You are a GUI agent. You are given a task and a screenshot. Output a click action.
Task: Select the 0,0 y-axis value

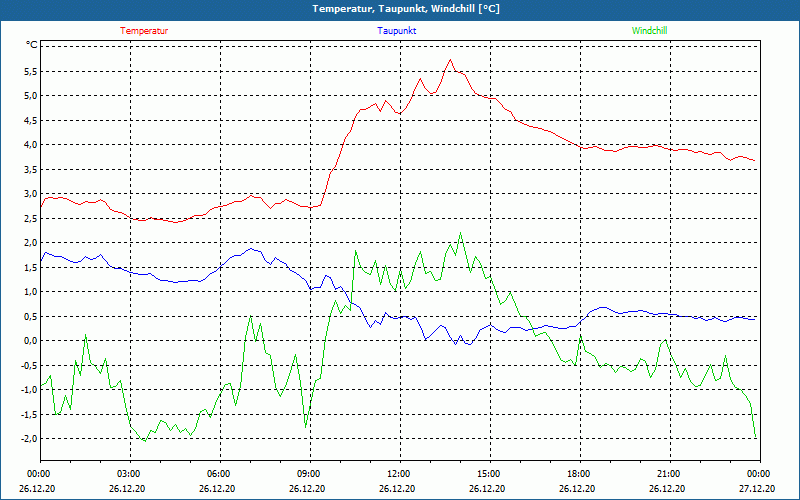[31, 341]
